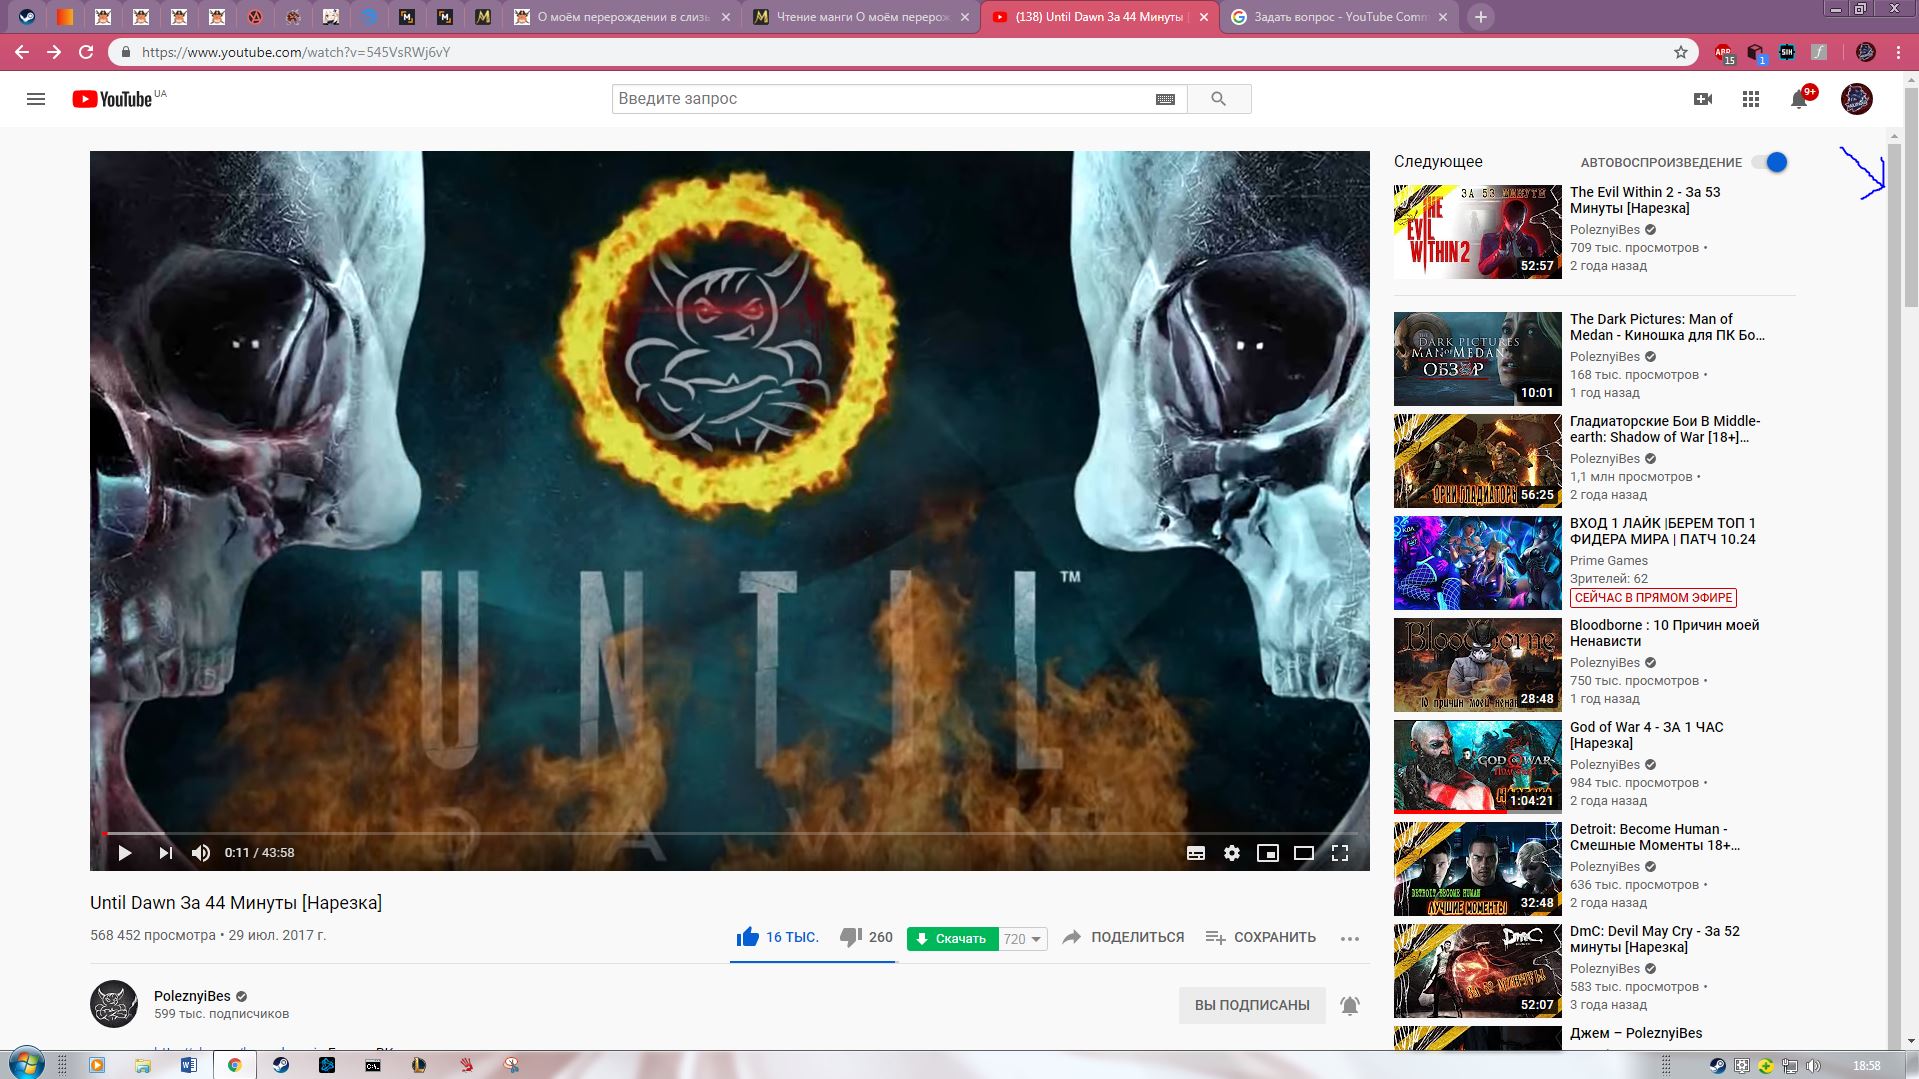Viewport: 1919px width, 1079px height.
Task: Dislike the video with thumbs down
Action: [866, 937]
